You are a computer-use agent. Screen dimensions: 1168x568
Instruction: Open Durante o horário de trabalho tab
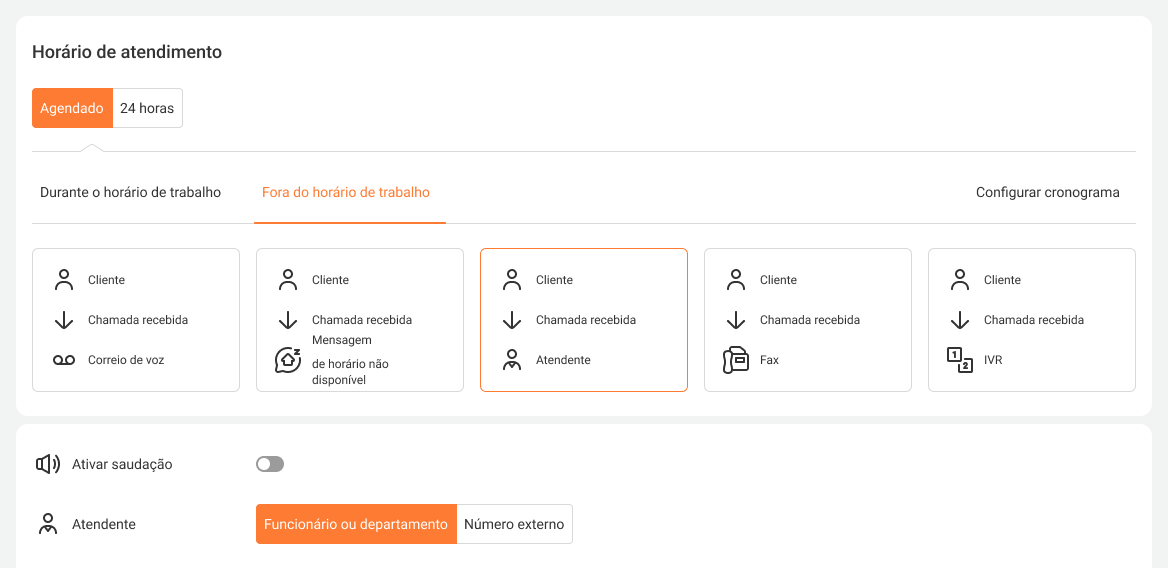click(130, 192)
